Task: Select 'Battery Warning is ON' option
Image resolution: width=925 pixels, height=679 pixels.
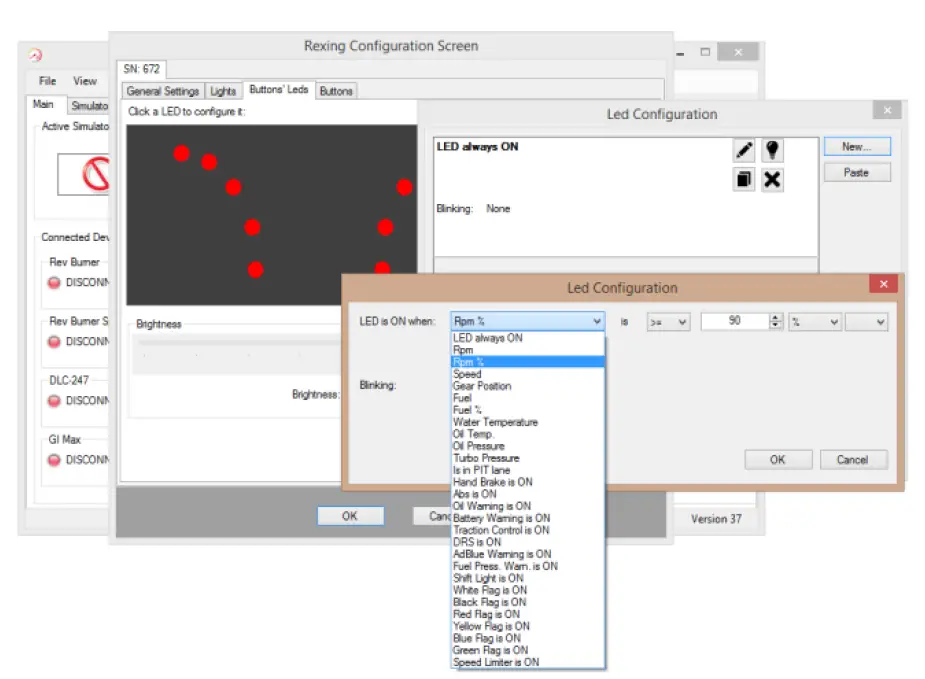Action: [527, 518]
